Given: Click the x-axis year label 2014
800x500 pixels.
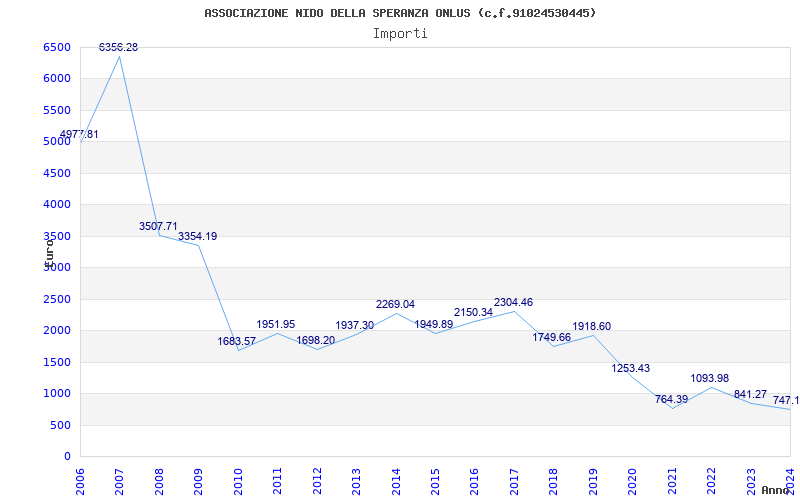Looking at the screenshot, I should 396,482.
